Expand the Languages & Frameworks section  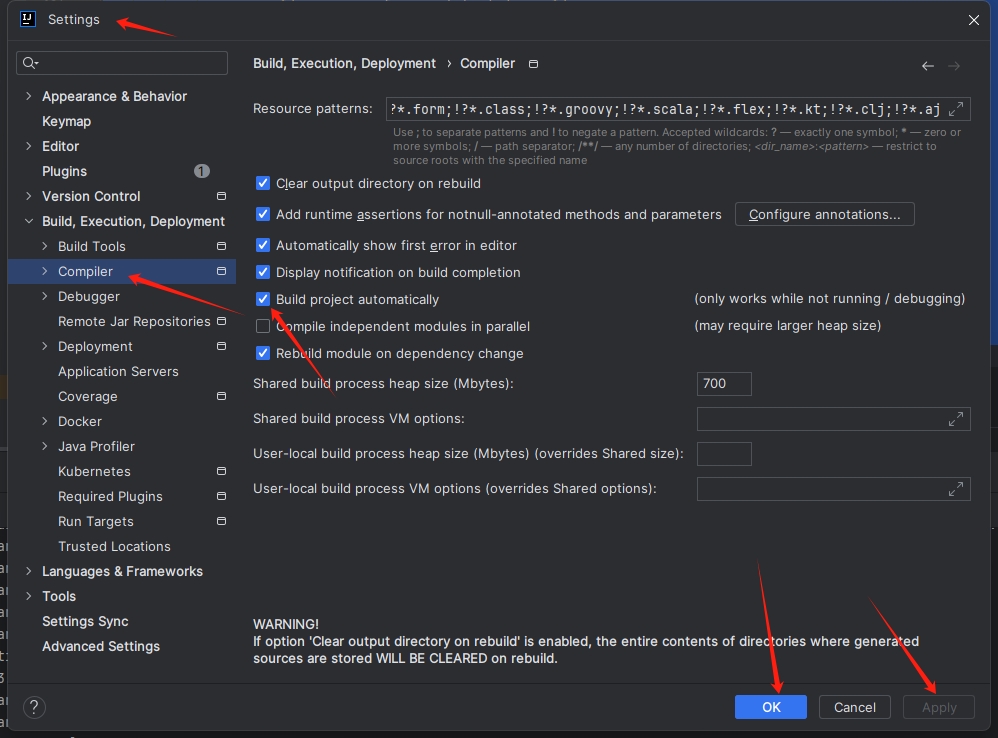pyautogui.click(x=28, y=571)
